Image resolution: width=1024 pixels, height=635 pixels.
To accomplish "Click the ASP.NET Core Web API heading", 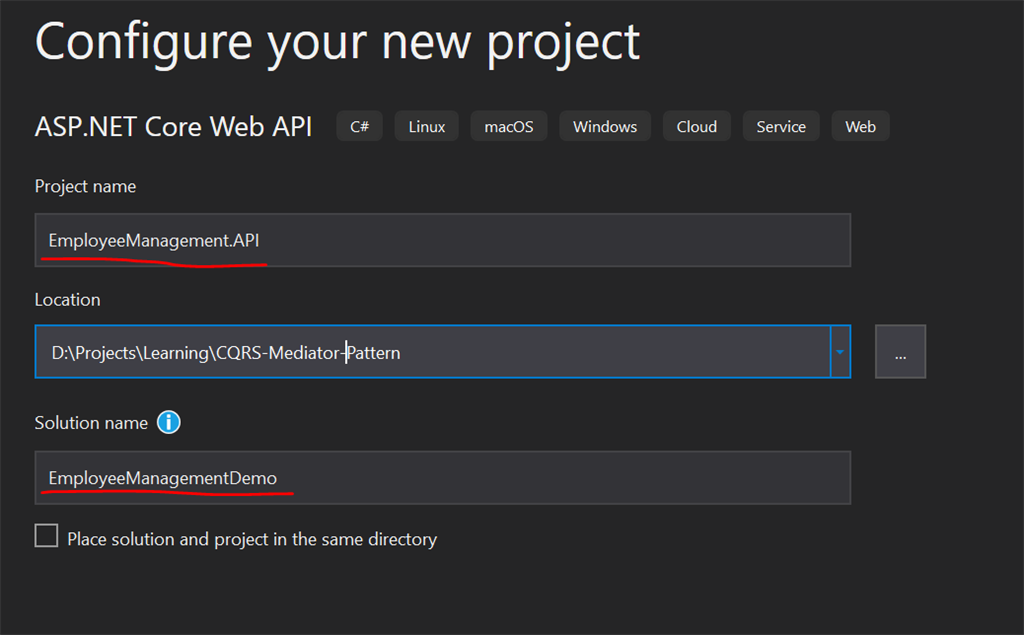I will click(174, 126).
